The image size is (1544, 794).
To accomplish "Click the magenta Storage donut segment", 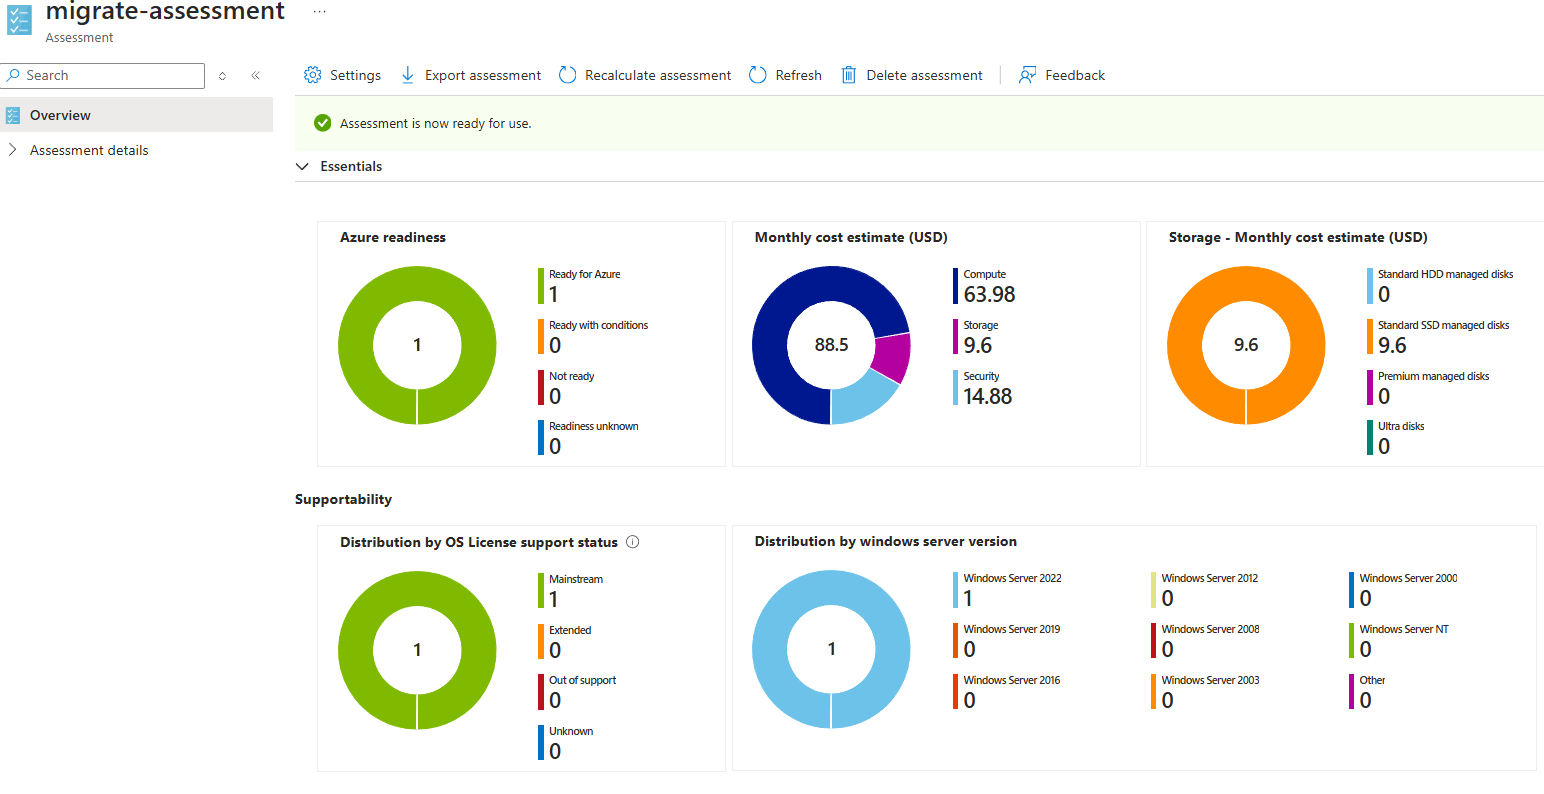I will [892, 359].
